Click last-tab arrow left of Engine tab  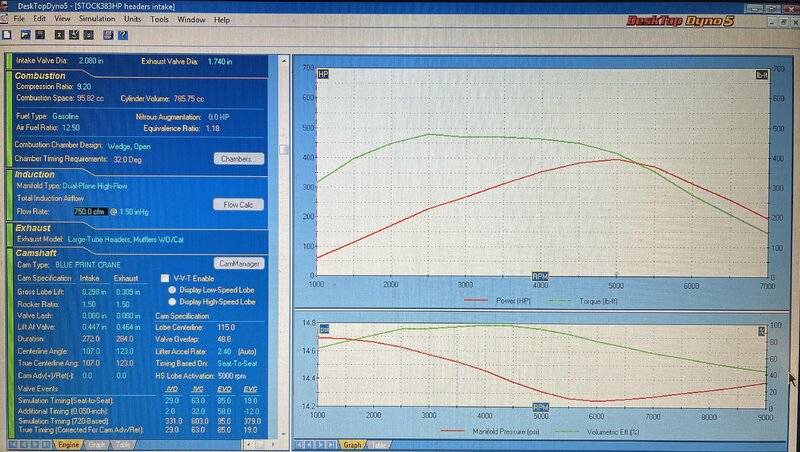tap(46, 445)
